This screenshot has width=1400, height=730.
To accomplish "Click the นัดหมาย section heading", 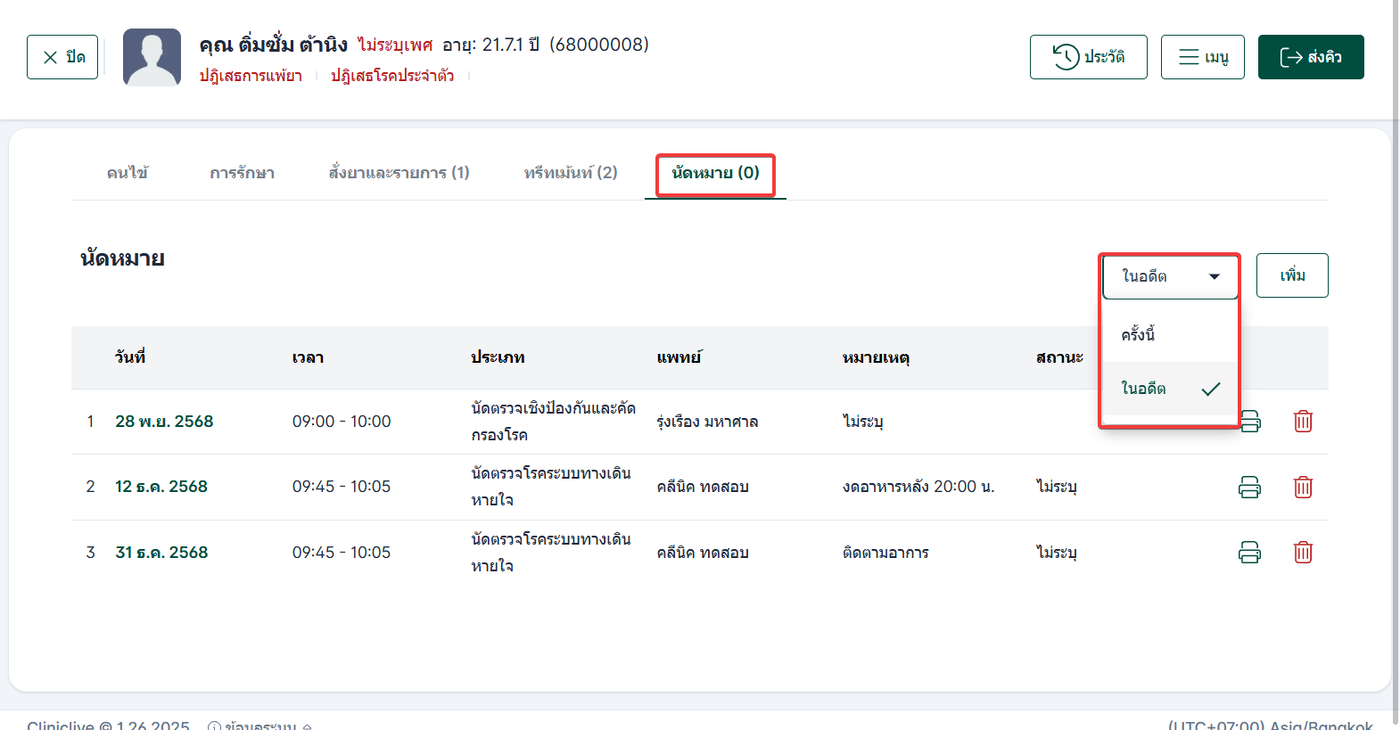I will 122,259.
